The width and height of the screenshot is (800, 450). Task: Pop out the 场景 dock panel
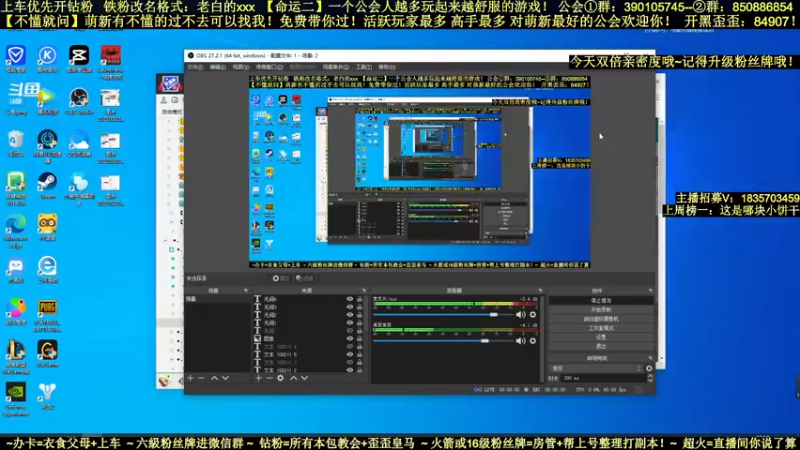click(246, 290)
